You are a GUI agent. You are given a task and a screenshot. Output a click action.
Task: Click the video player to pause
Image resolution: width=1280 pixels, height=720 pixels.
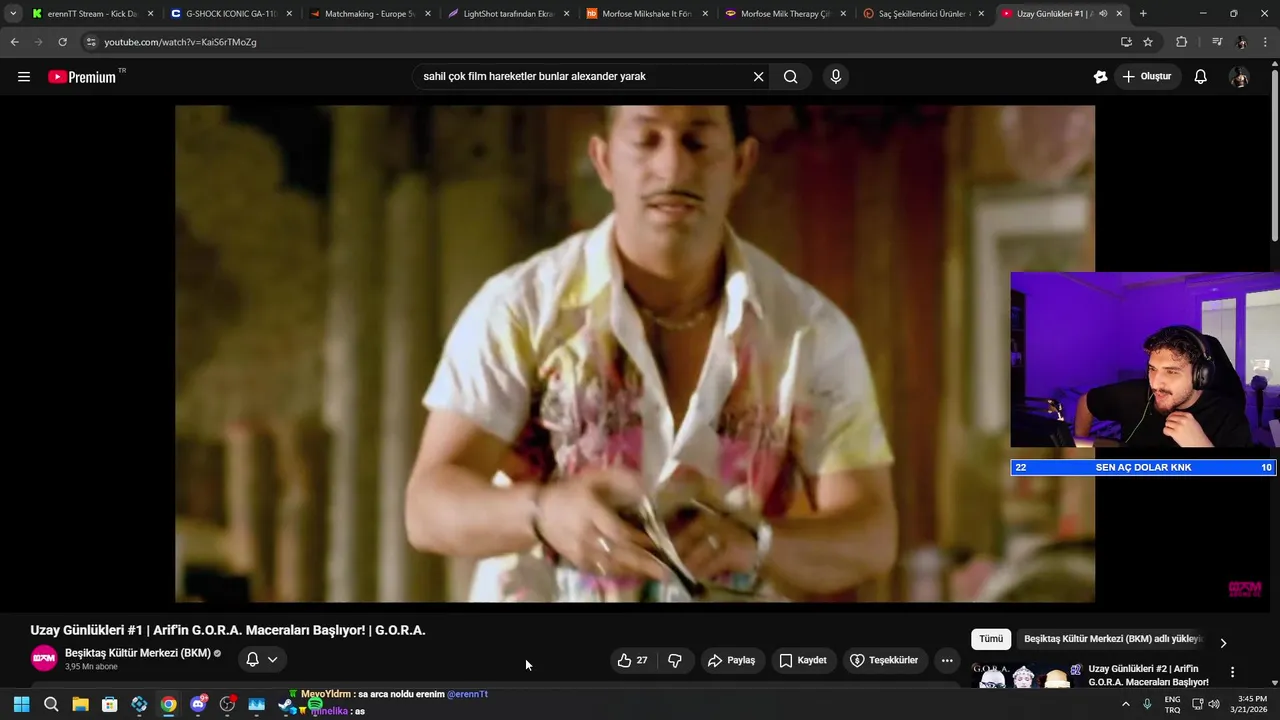click(635, 354)
